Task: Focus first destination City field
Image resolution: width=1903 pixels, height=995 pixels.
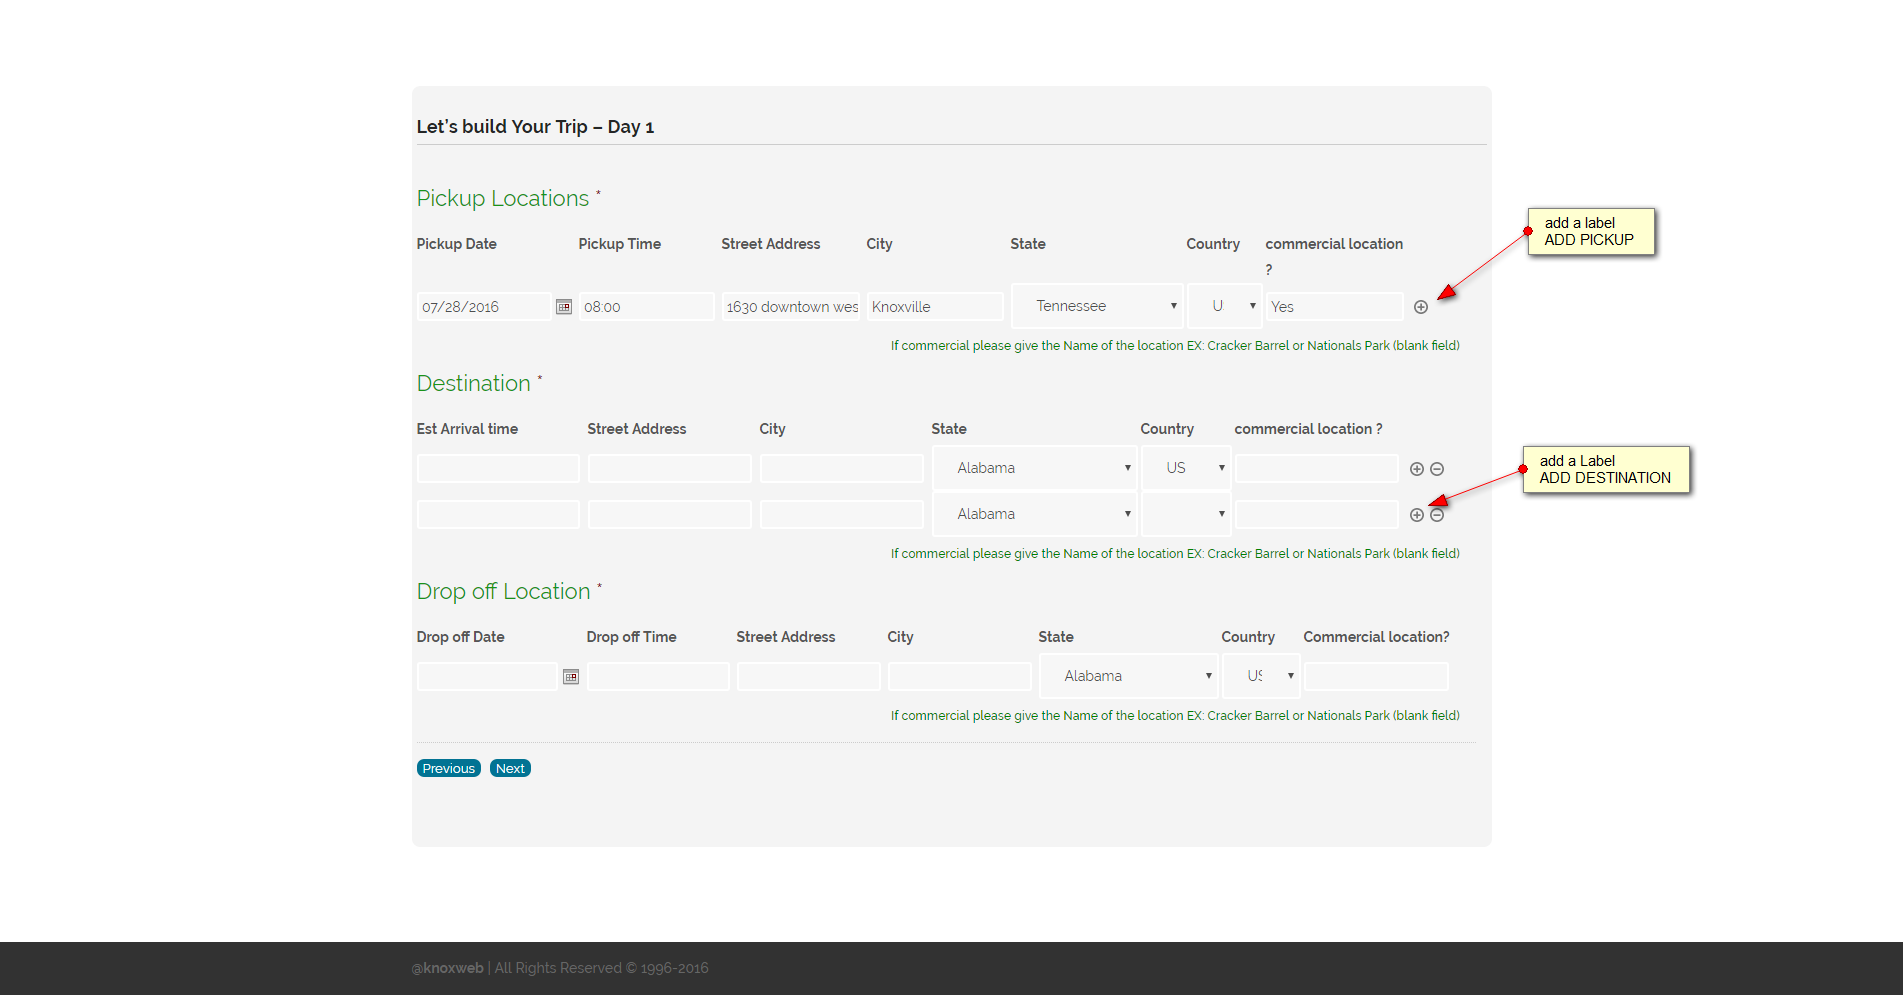Action: 842,469
